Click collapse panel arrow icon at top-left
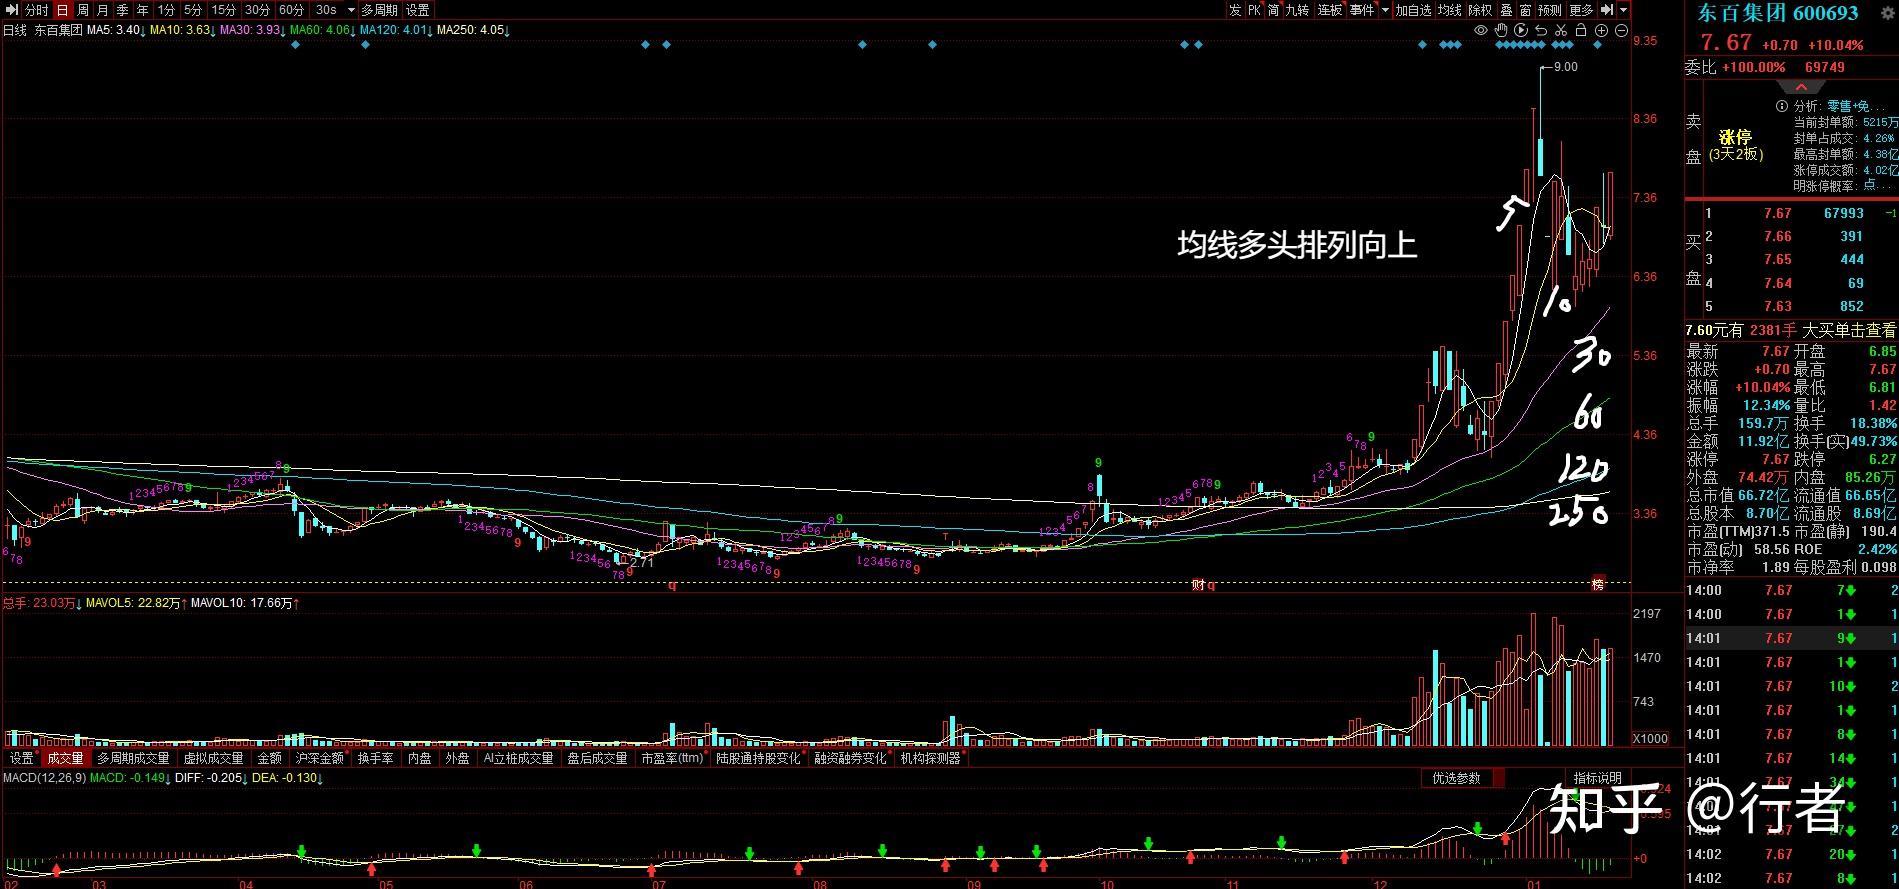 [x=12, y=10]
